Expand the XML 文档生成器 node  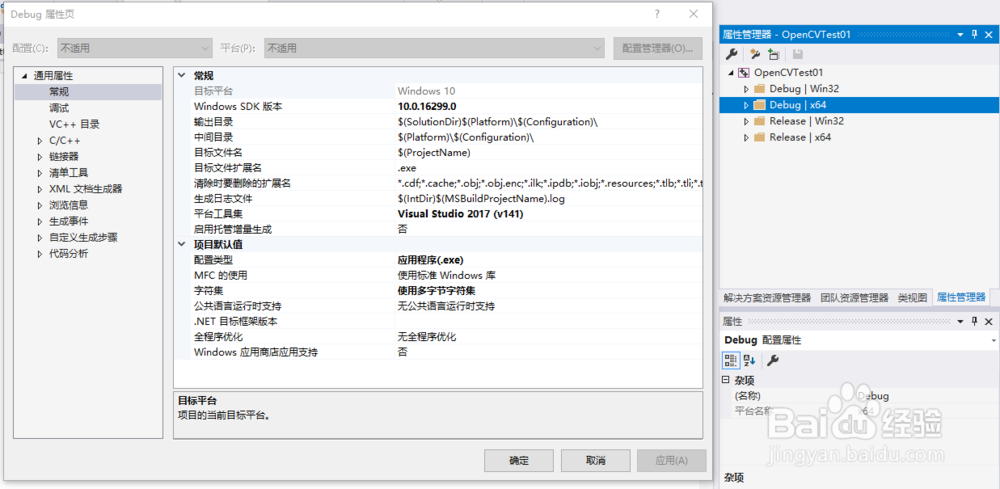click(x=40, y=189)
